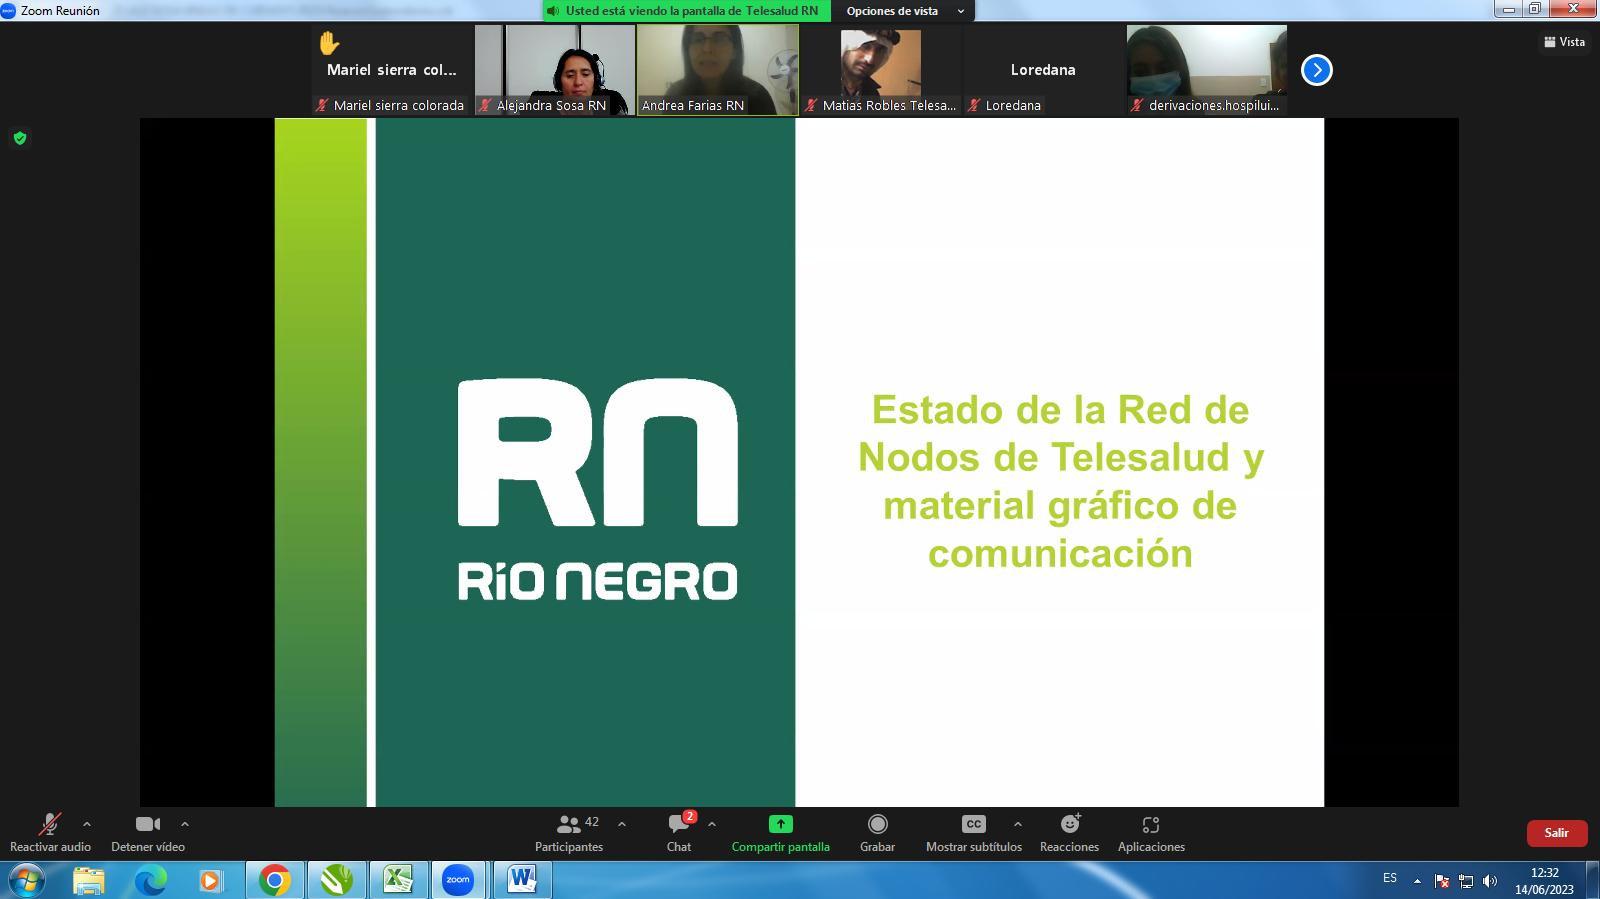Open the Reacciones menu
The image size is (1600, 899).
click(1069, 832)
